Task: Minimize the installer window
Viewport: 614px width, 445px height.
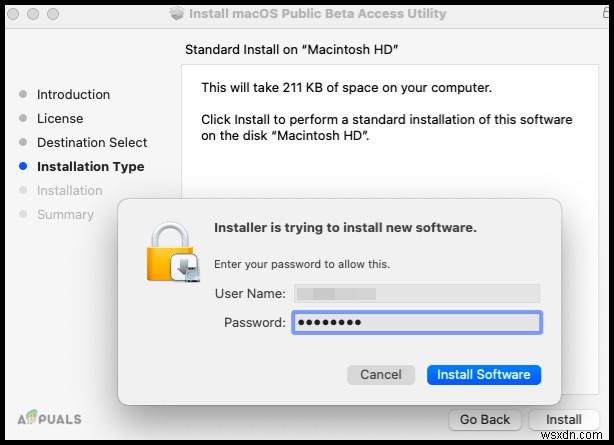Action: click(x=33, y=14)
